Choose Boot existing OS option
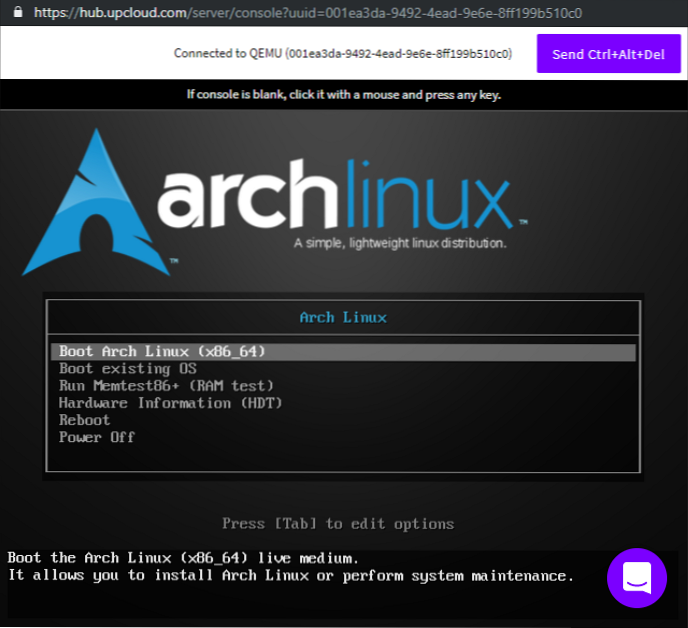Image resolution: width=688 pixels, height=628 pixels. tap(127, 369)
